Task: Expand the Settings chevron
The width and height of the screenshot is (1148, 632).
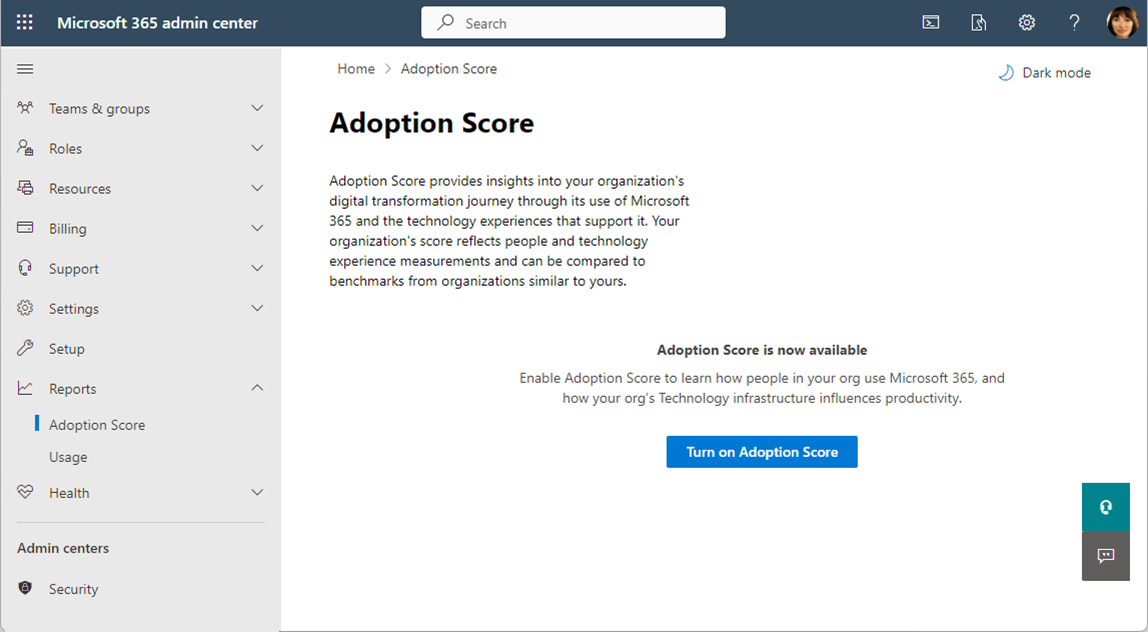Action: pyautogui.click(x=257, y=308)
